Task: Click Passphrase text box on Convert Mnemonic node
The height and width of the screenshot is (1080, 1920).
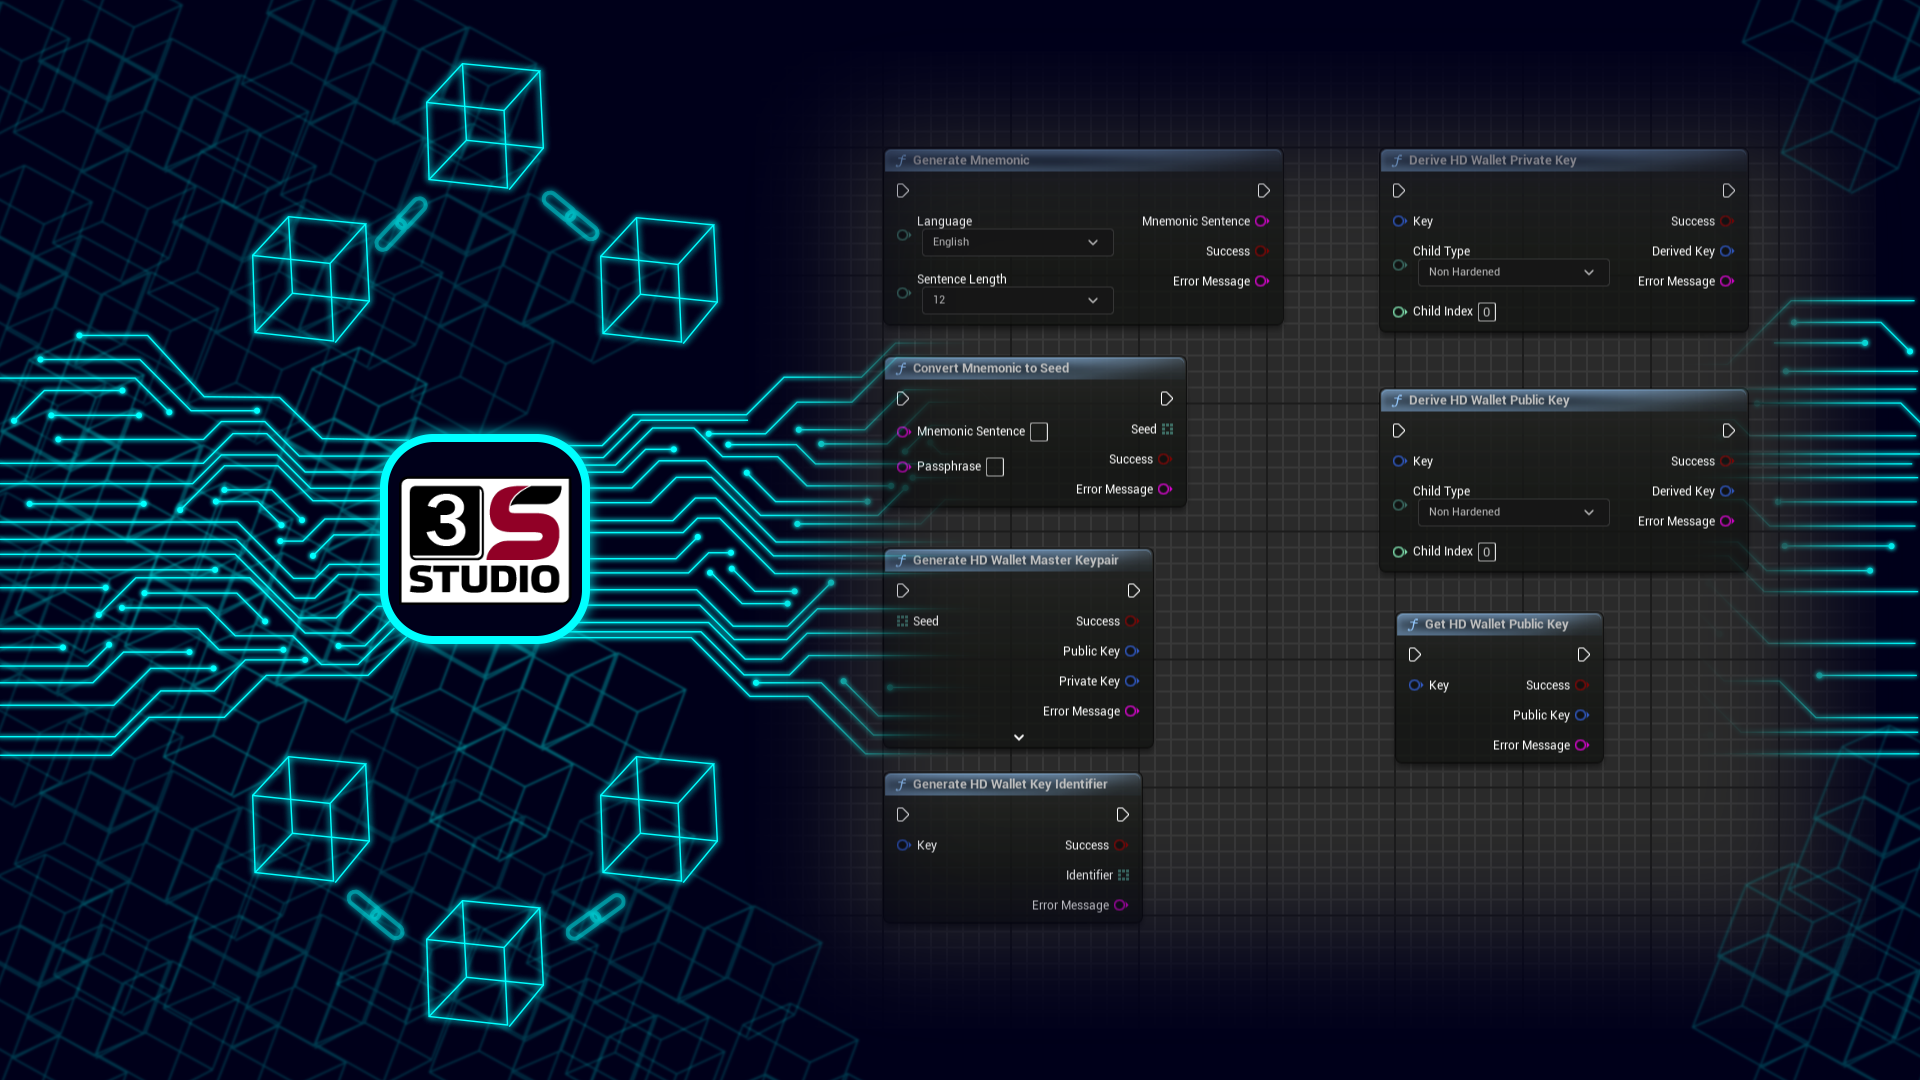Action: click(995, 467)
